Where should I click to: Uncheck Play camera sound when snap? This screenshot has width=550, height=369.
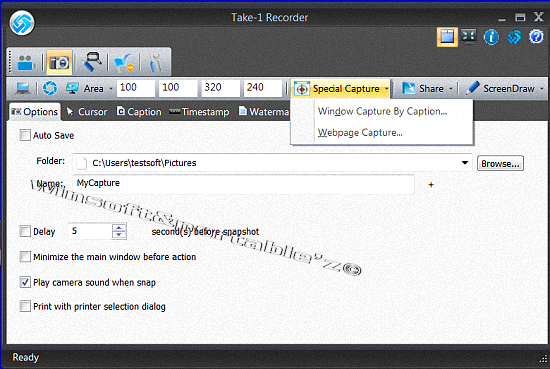[x=25, y=282]
